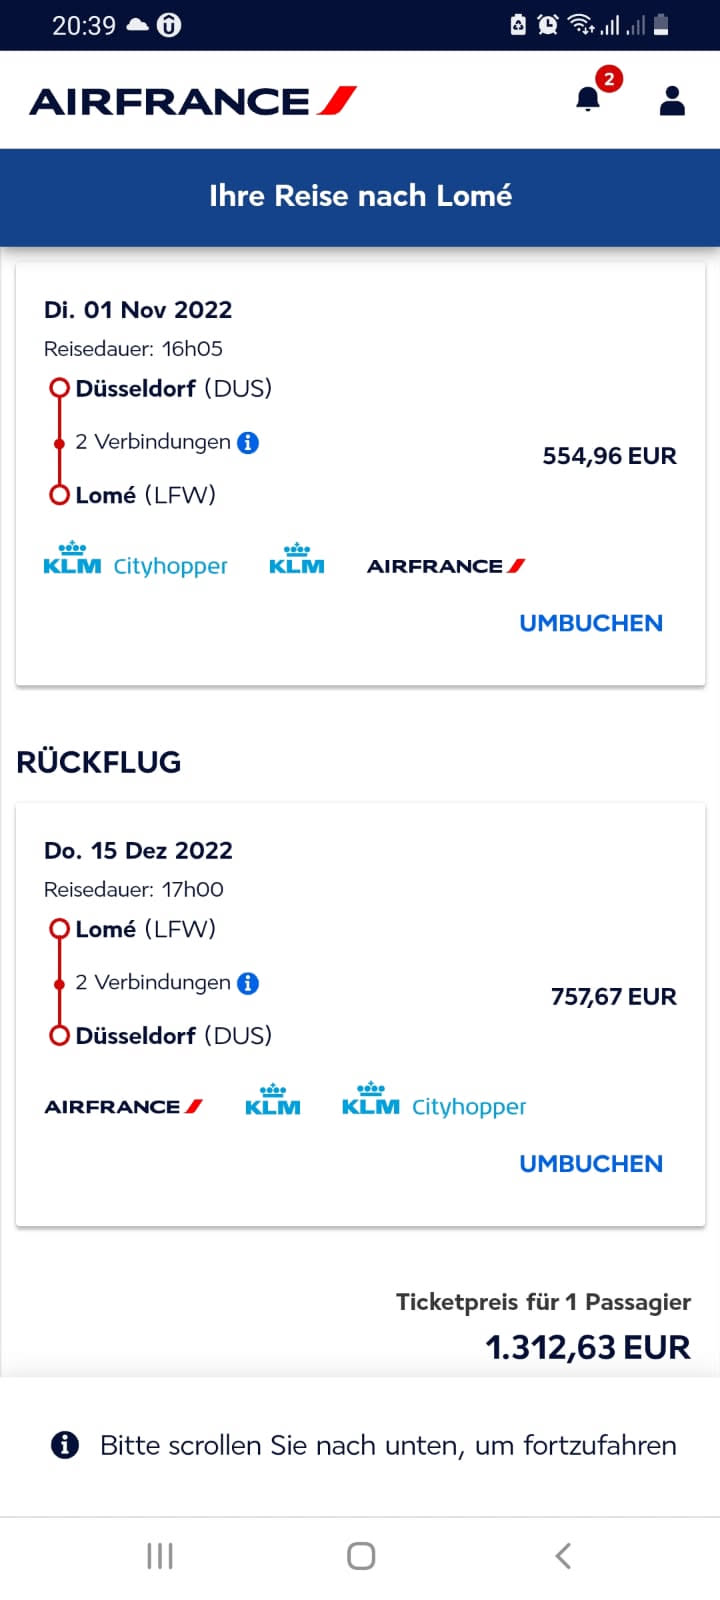Tap info icon beside outbound 2 Verbindungen
720x1600 pixels.
coord(248,442)
